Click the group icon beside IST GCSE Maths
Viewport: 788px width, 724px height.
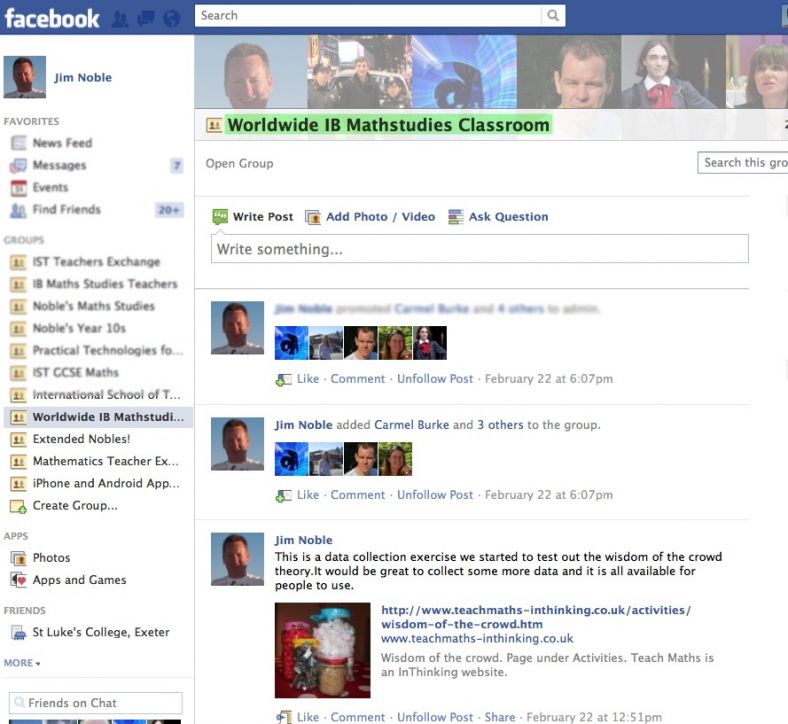(x=19, y=373)
